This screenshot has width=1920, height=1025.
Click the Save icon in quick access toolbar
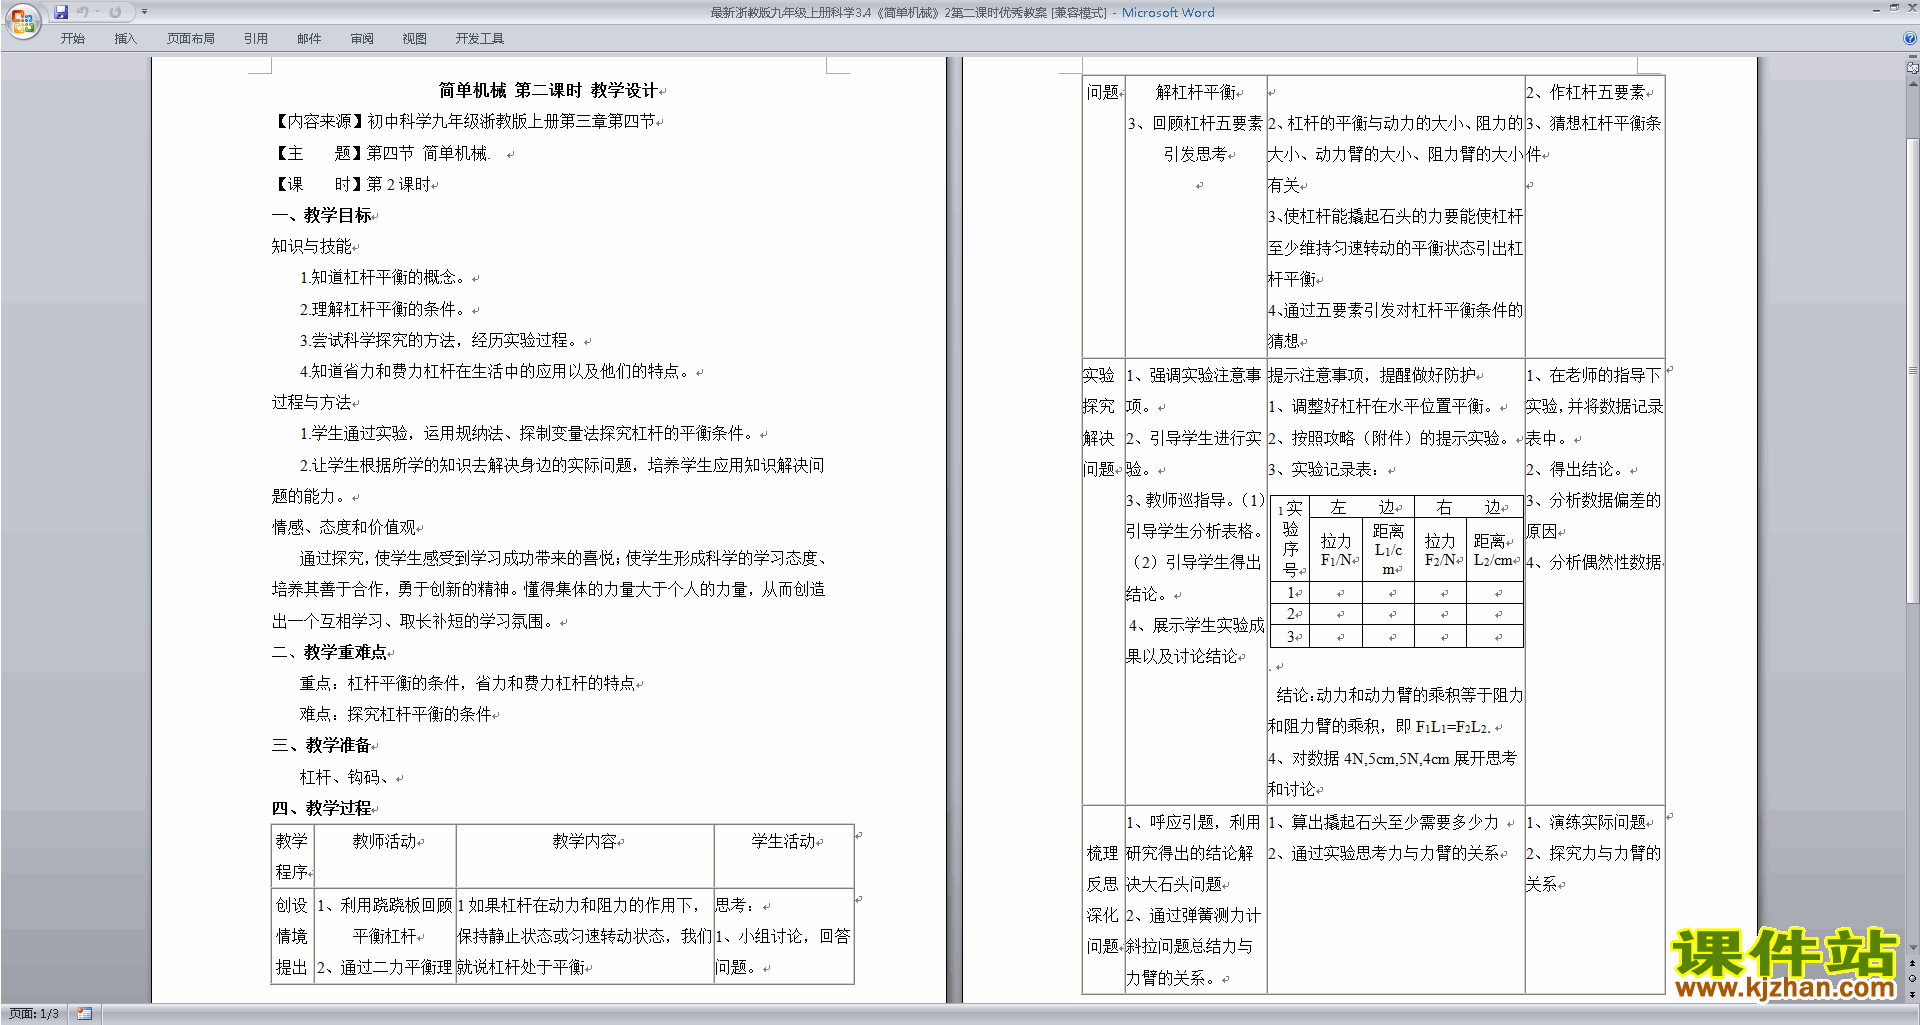[x=61, y=12]
